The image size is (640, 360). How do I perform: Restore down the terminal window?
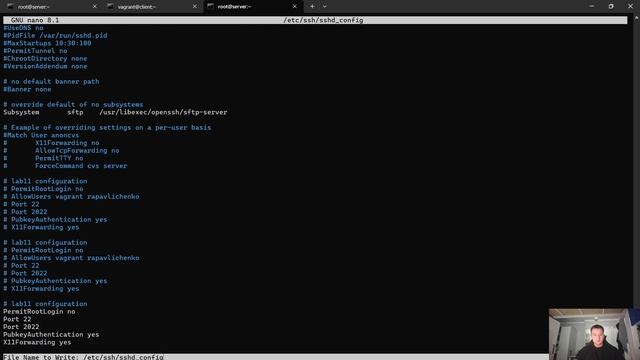click(611, 7)
